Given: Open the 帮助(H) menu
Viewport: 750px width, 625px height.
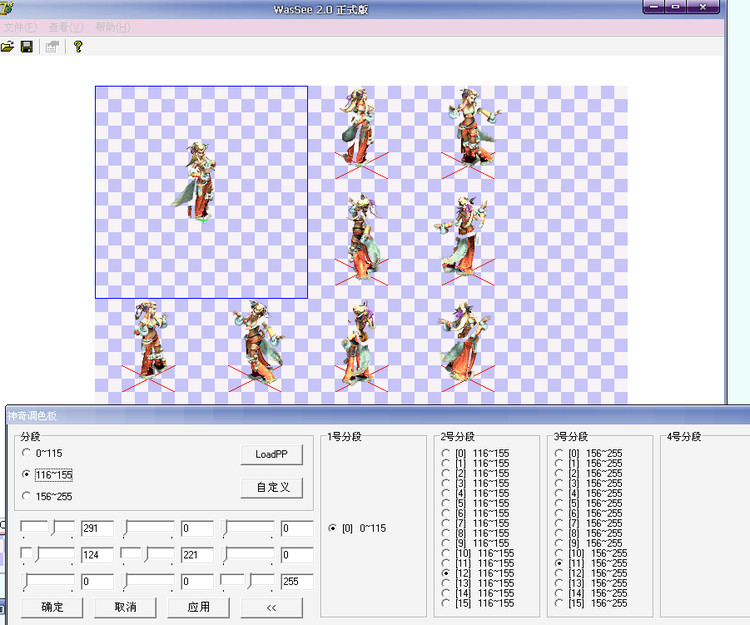Looking at the screenshot, I should point(112,27).
